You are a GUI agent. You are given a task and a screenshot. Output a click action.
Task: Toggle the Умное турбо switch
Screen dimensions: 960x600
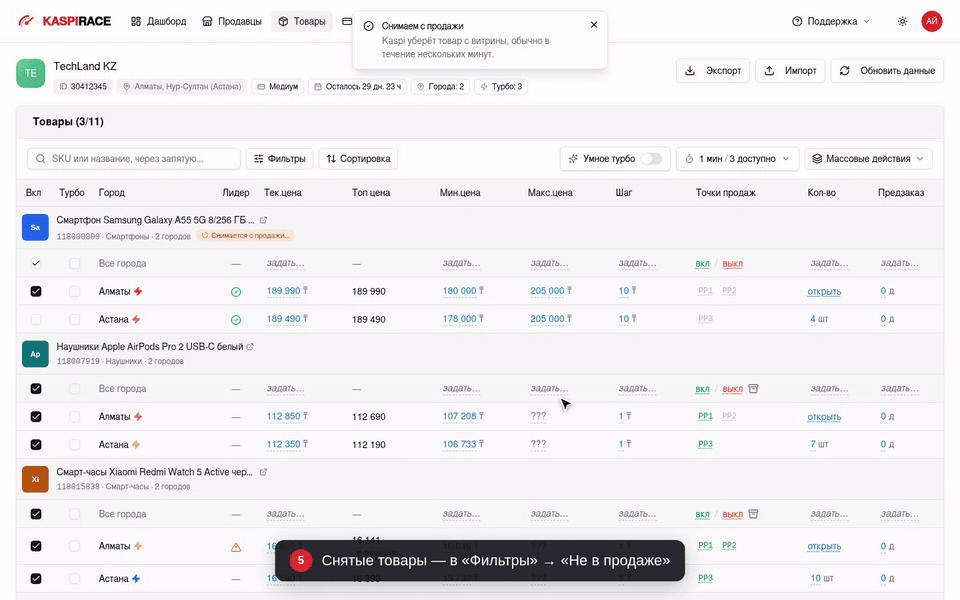[x=651, y=159]
